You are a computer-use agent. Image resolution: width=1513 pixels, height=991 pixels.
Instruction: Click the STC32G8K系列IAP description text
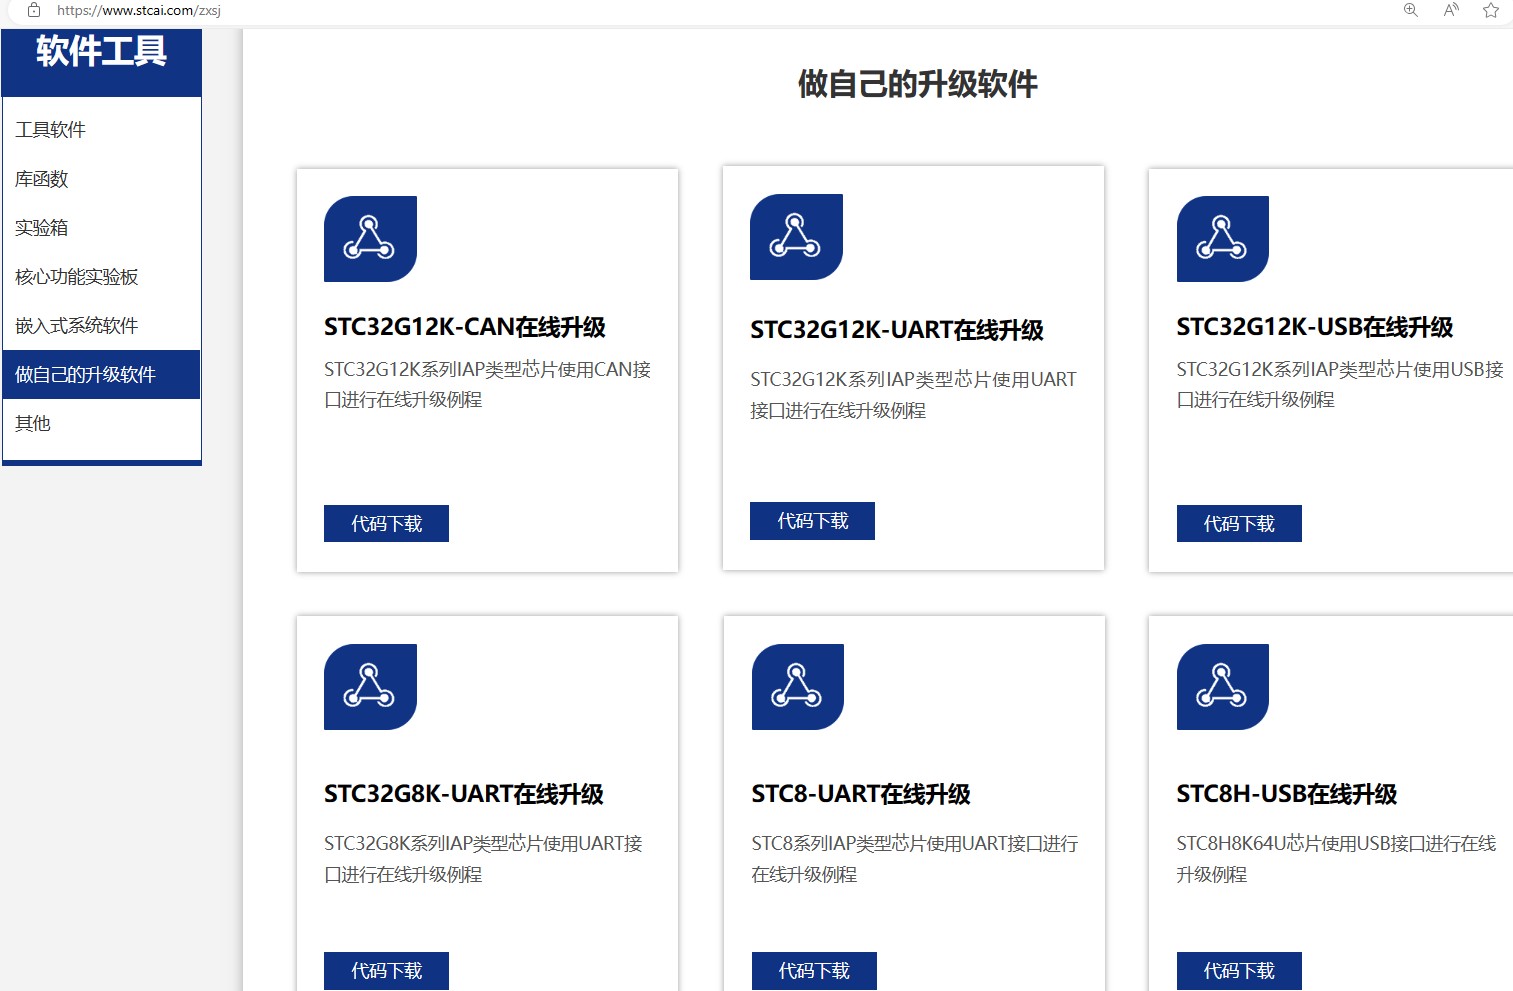[x=484, y=859]
